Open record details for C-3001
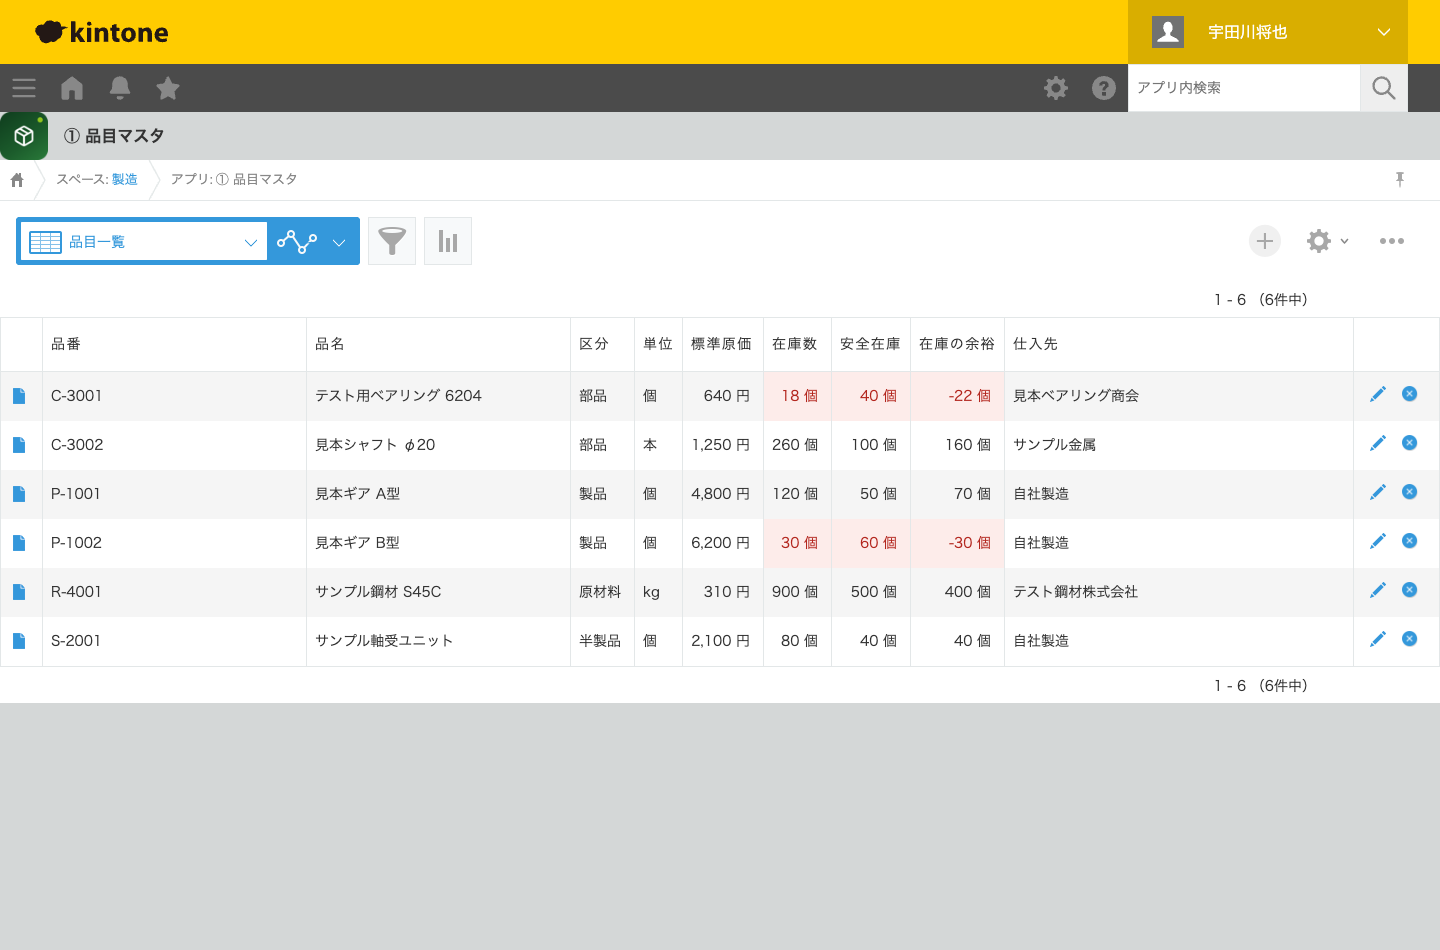 click(x=19, y=396)
